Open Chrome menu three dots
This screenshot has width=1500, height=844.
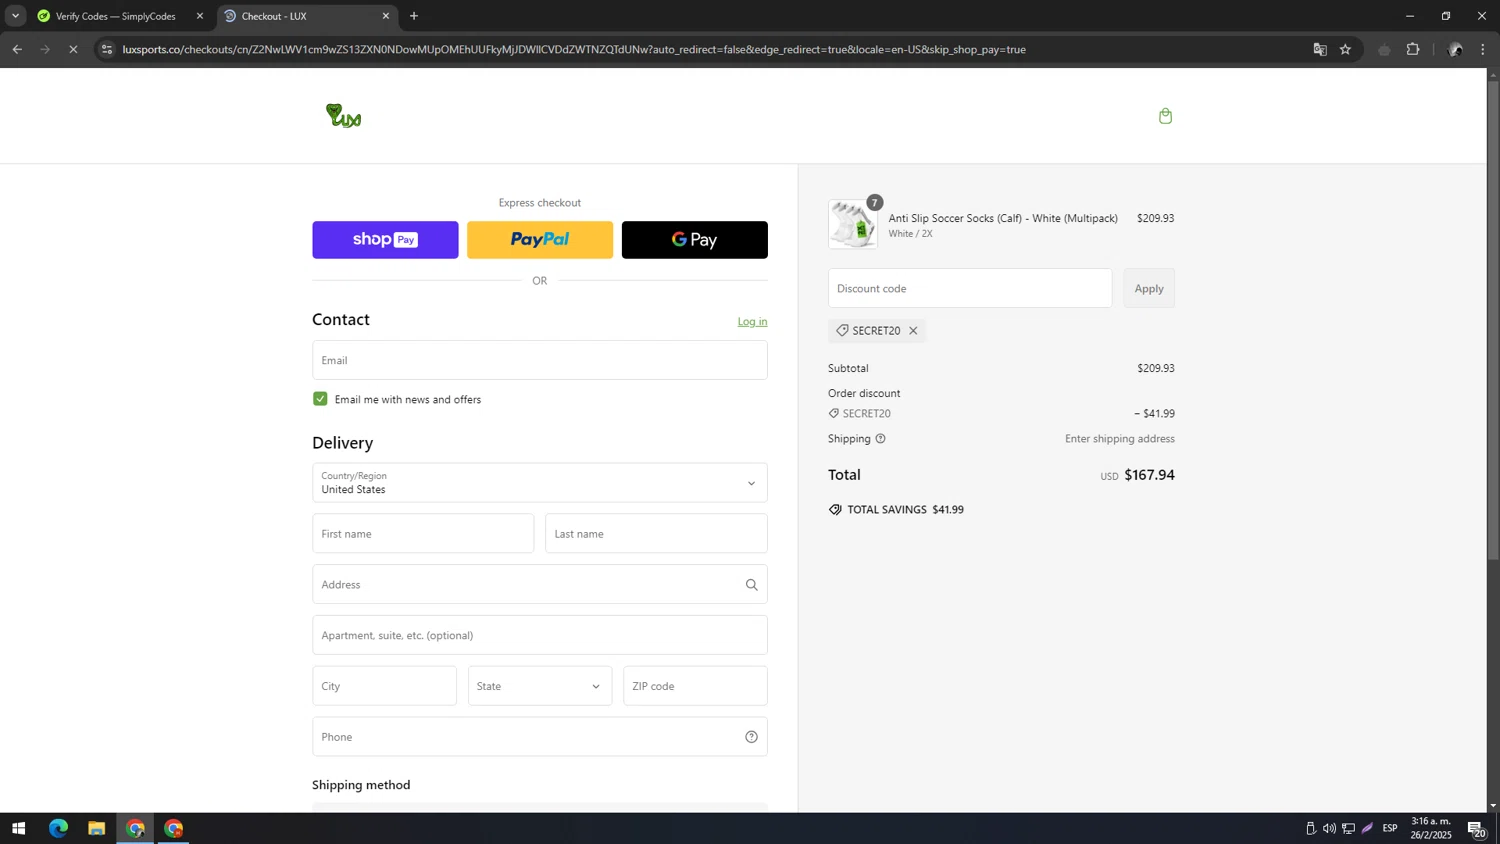pyautogui.click(x=1483, y=49)
